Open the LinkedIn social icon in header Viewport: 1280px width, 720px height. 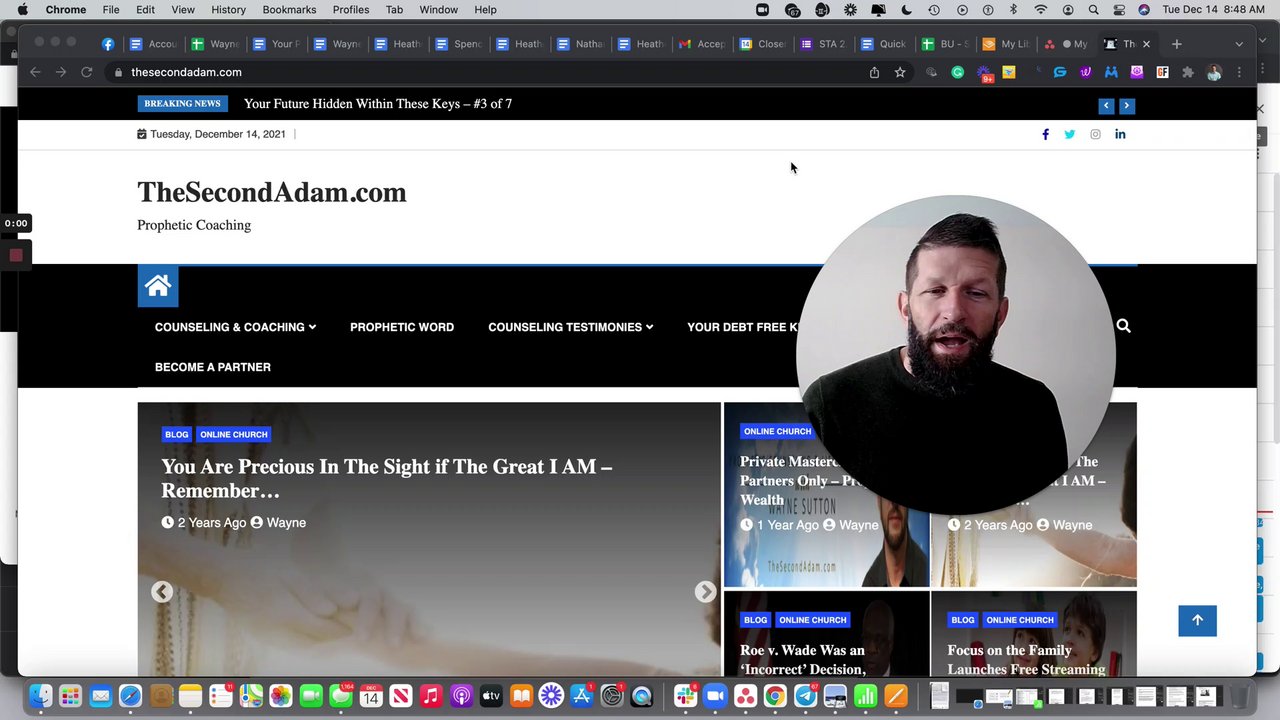(1120, 134)
